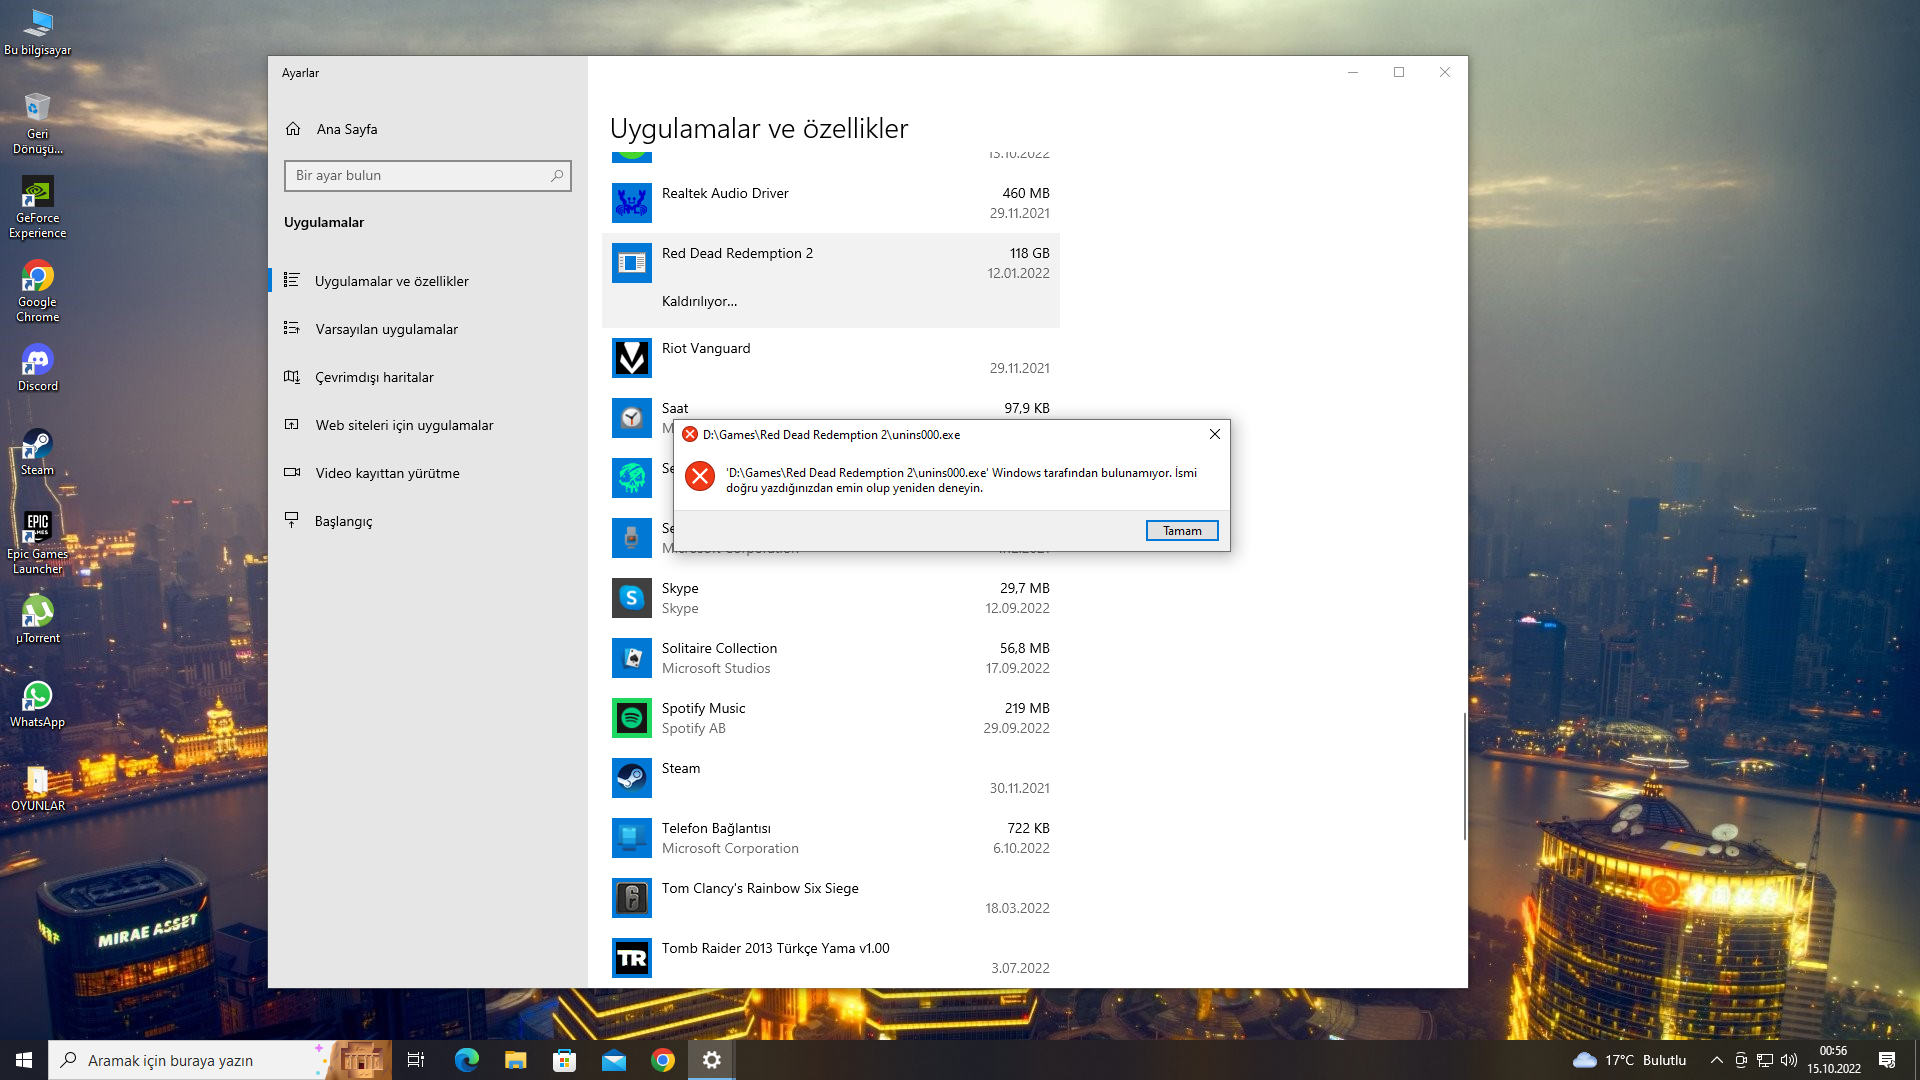
Task: Open Epic Games Launcher desktop shortcut
Action: [x=37, y=543]
